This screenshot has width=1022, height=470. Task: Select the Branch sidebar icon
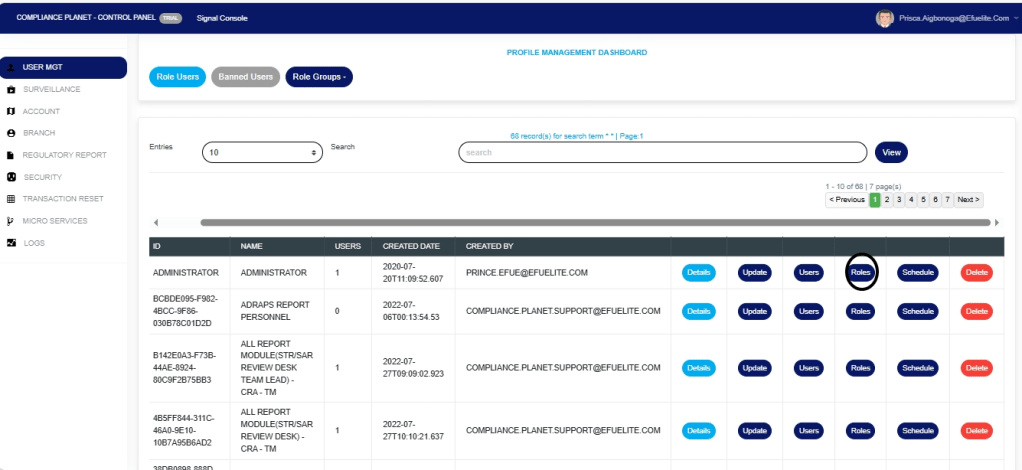click(x=11, y=133)
